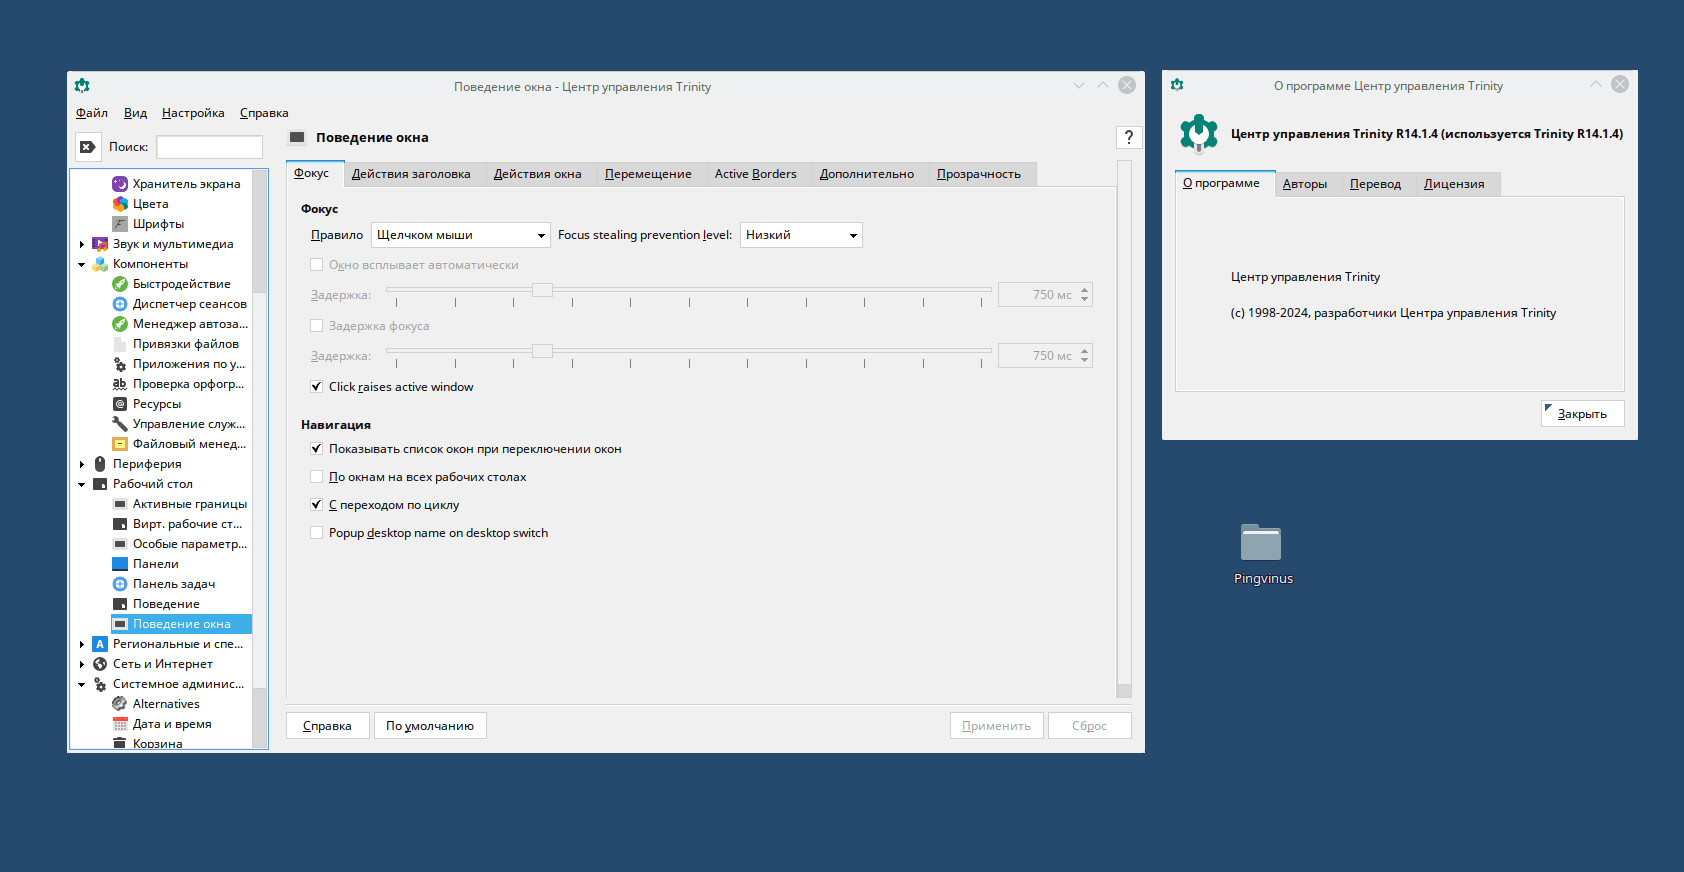Screen dimensions: 1684x872
Task: Click the Региональные и специальные icon
Action: (100, 644)
